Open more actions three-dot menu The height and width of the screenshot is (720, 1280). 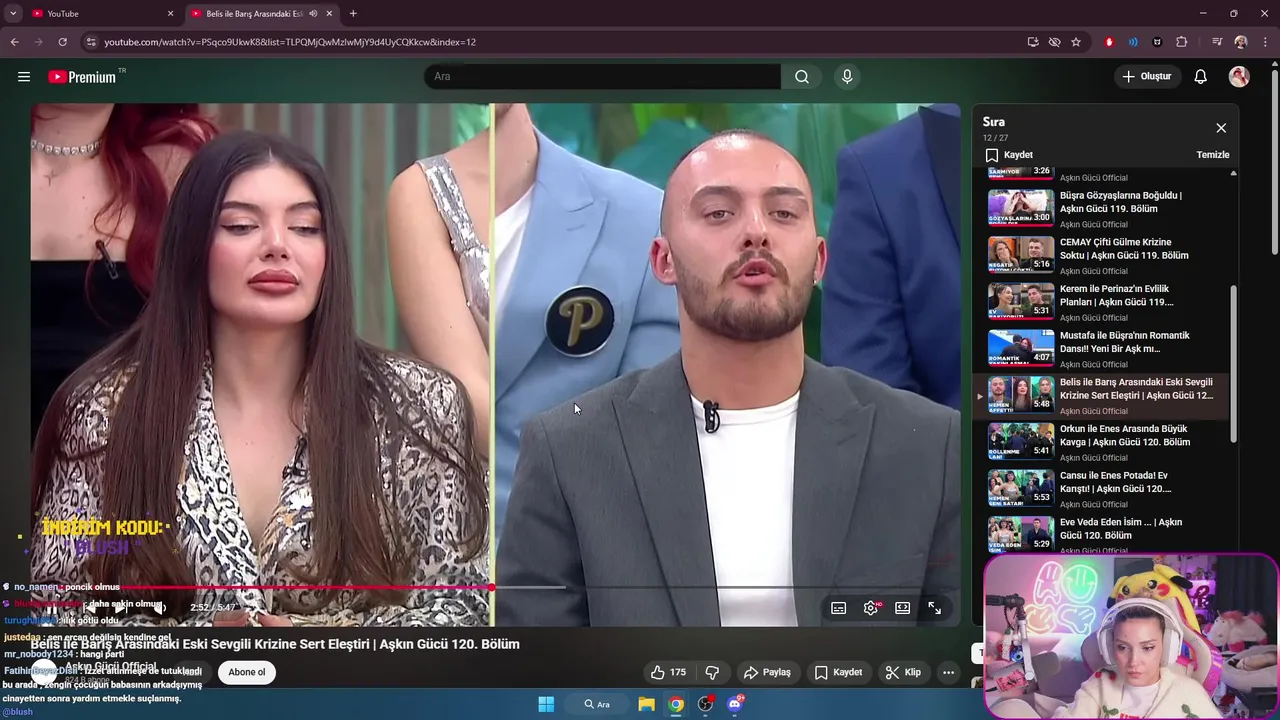point(948,672)
